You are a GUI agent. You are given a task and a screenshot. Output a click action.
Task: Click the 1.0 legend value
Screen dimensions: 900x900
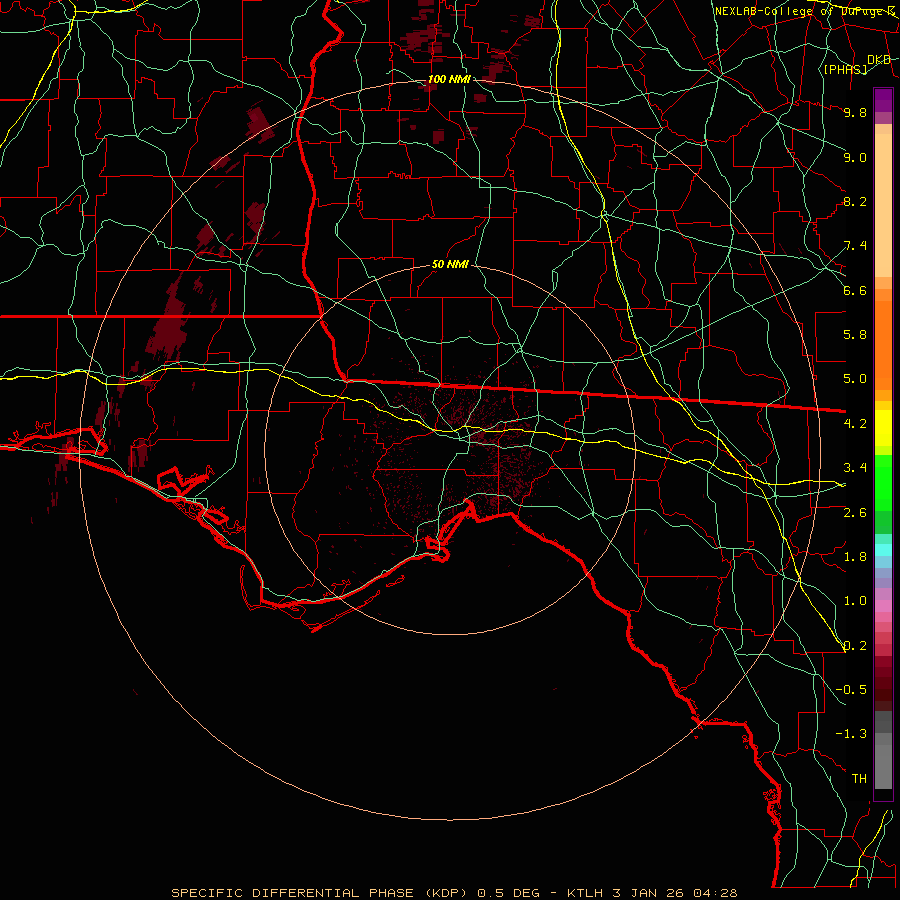pyautogui.click(x=855, y=601)
